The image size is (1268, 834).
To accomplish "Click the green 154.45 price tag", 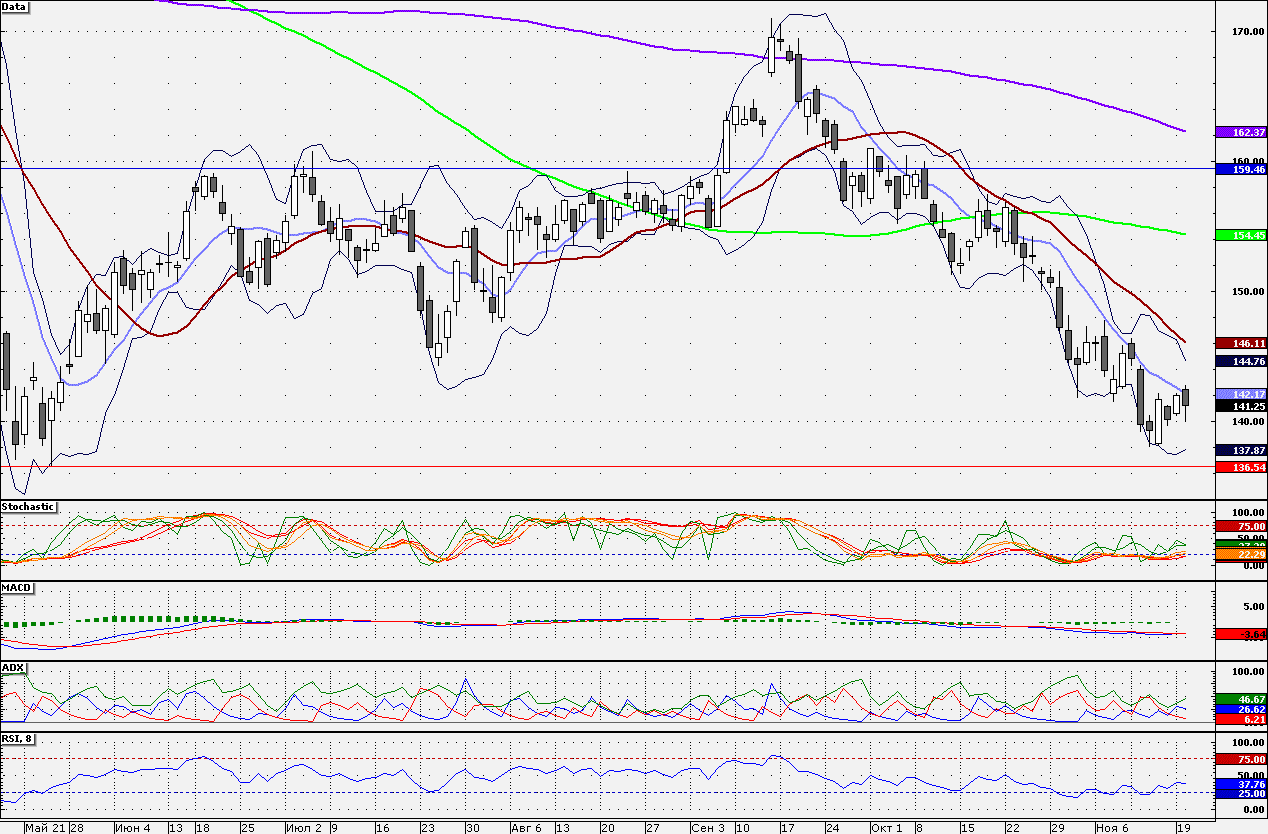I will [x=1240, y=234].
